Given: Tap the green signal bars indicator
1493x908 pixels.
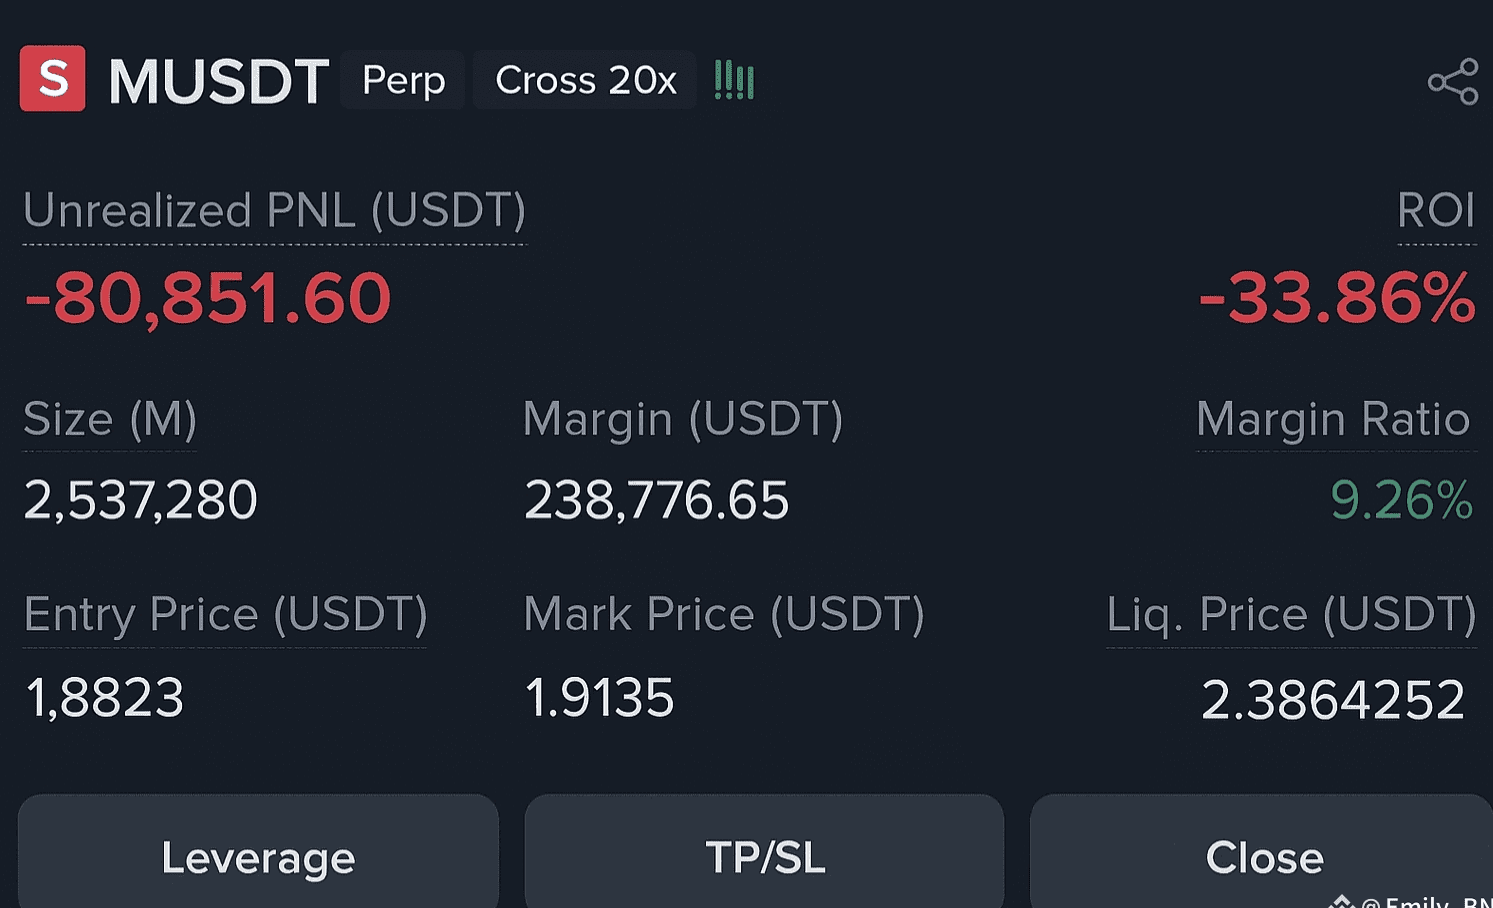Looking at the screenshot, I should click(x=734, y=80).
